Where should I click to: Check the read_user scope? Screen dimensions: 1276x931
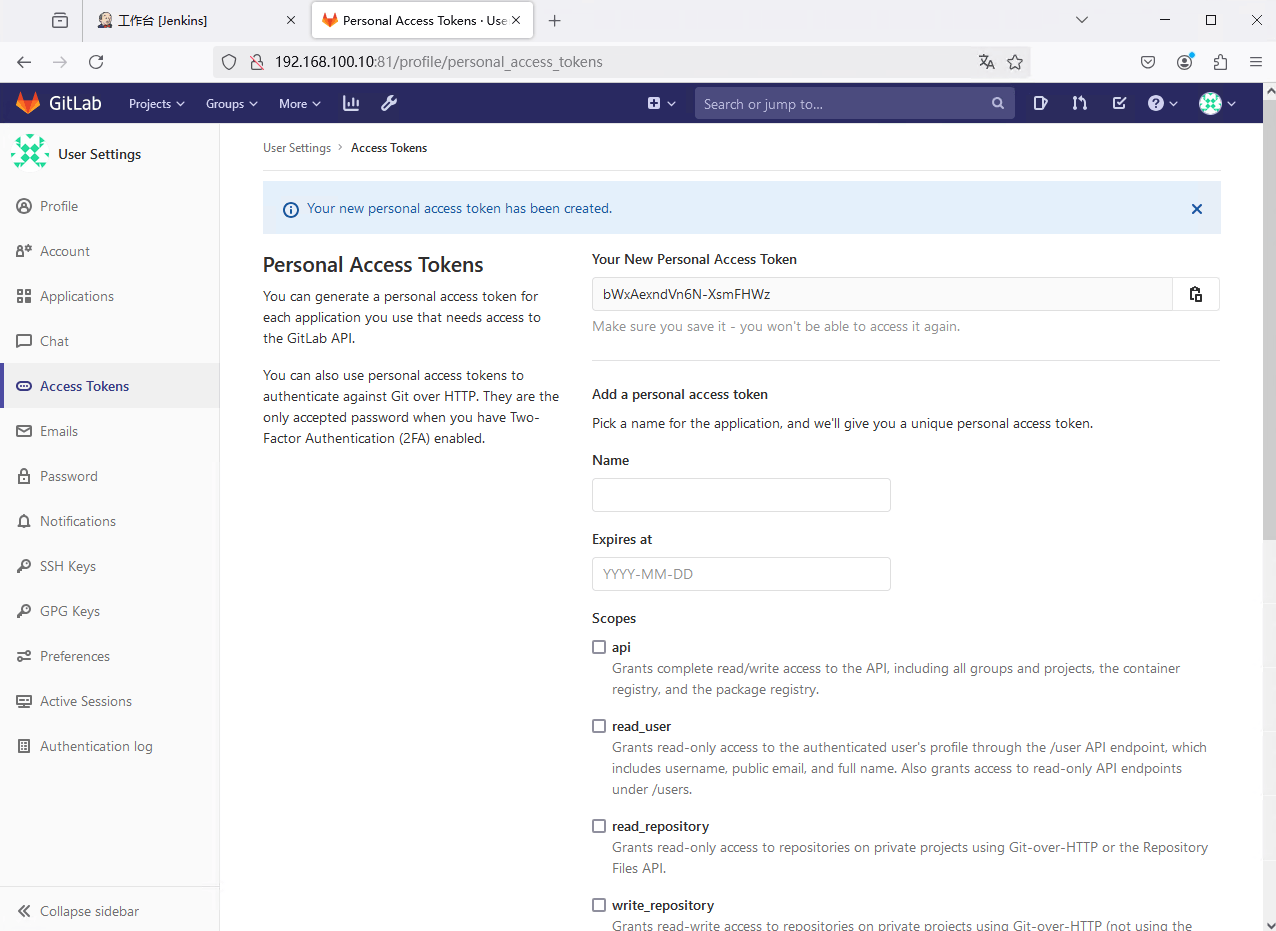(599, 726)
